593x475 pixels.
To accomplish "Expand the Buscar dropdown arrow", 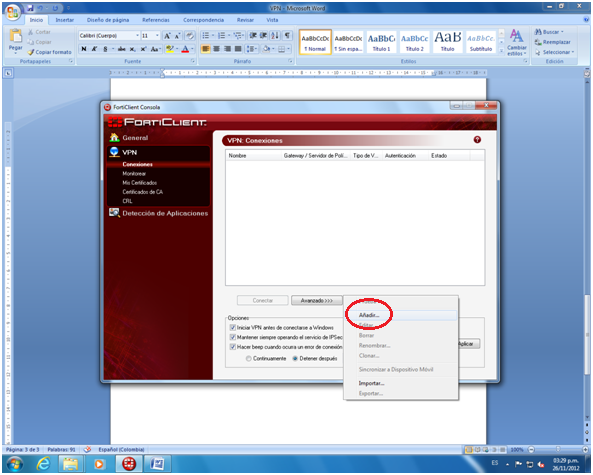I will coord(562,32).
